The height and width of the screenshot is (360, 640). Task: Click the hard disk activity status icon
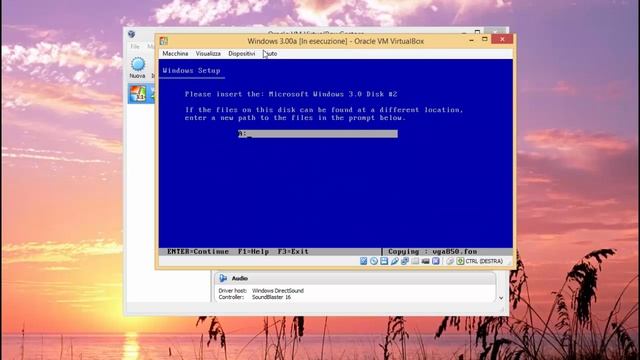tap(363, 261)
